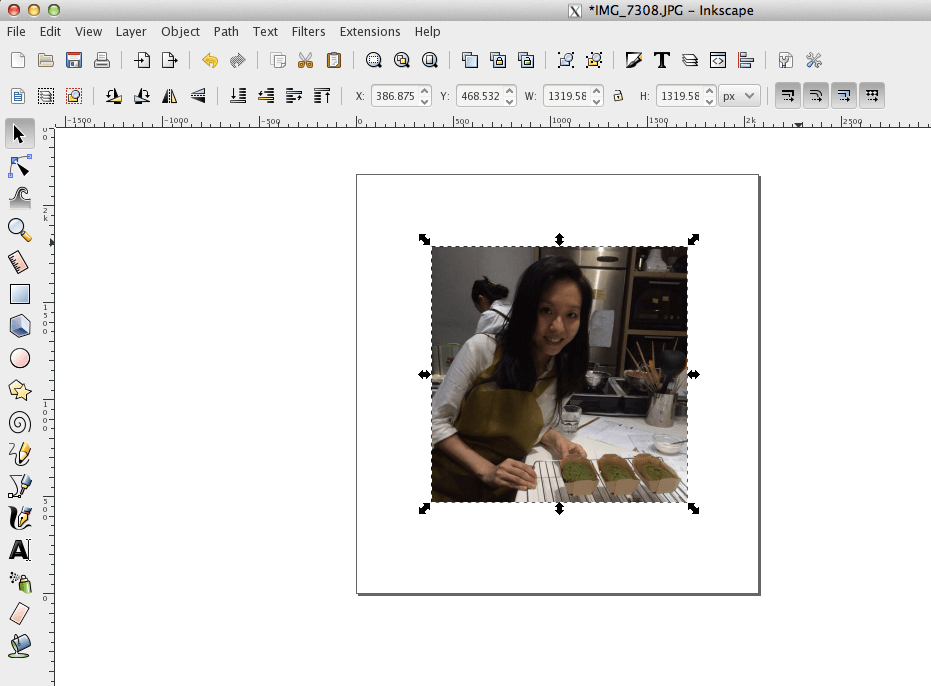Open Fill and Stroke dialog
Screen dimensions: 931x686
(x=634, y=60)
